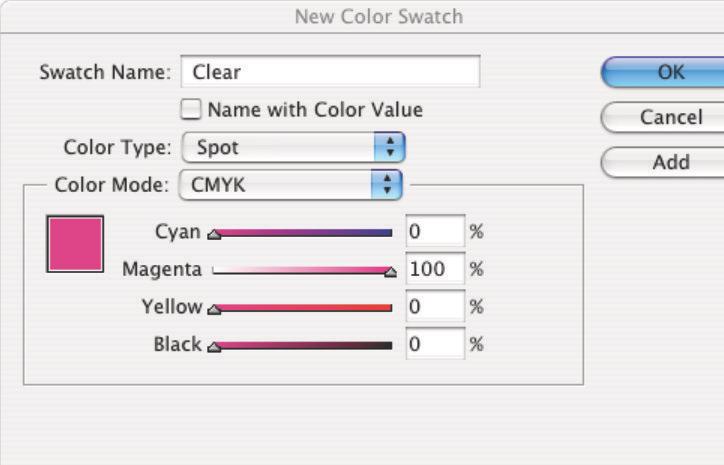
Task: Click the Magenta slider triangle handle
Action: (x=390, y=272)
